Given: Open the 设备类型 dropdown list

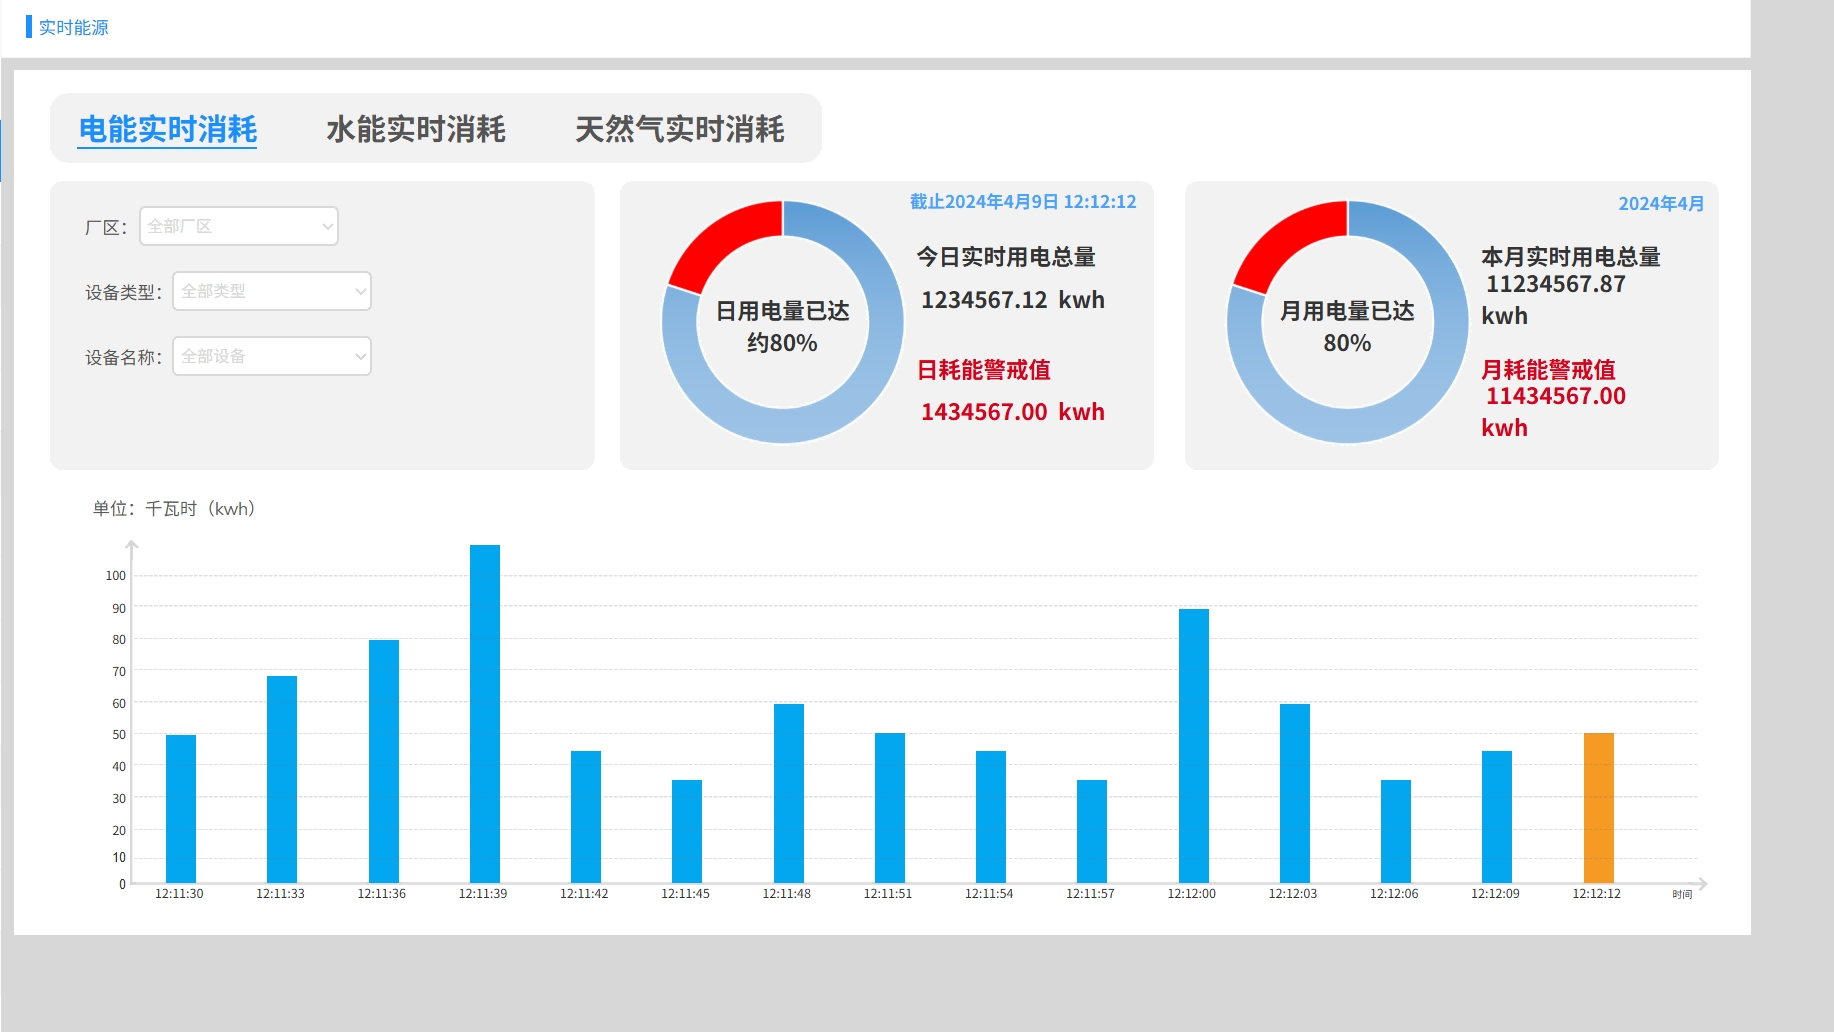Looking at the screenshot, I should point(272,291).
